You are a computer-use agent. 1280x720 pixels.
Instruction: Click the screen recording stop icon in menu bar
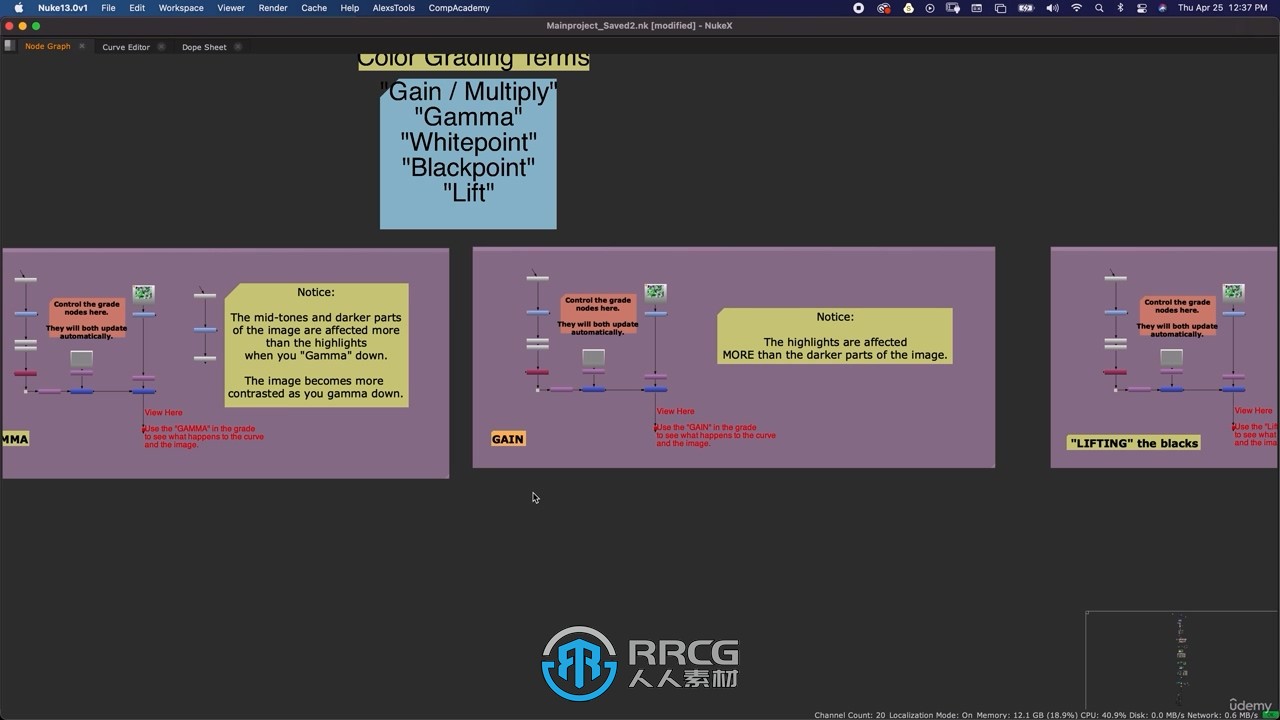click(x=858, y=8)
